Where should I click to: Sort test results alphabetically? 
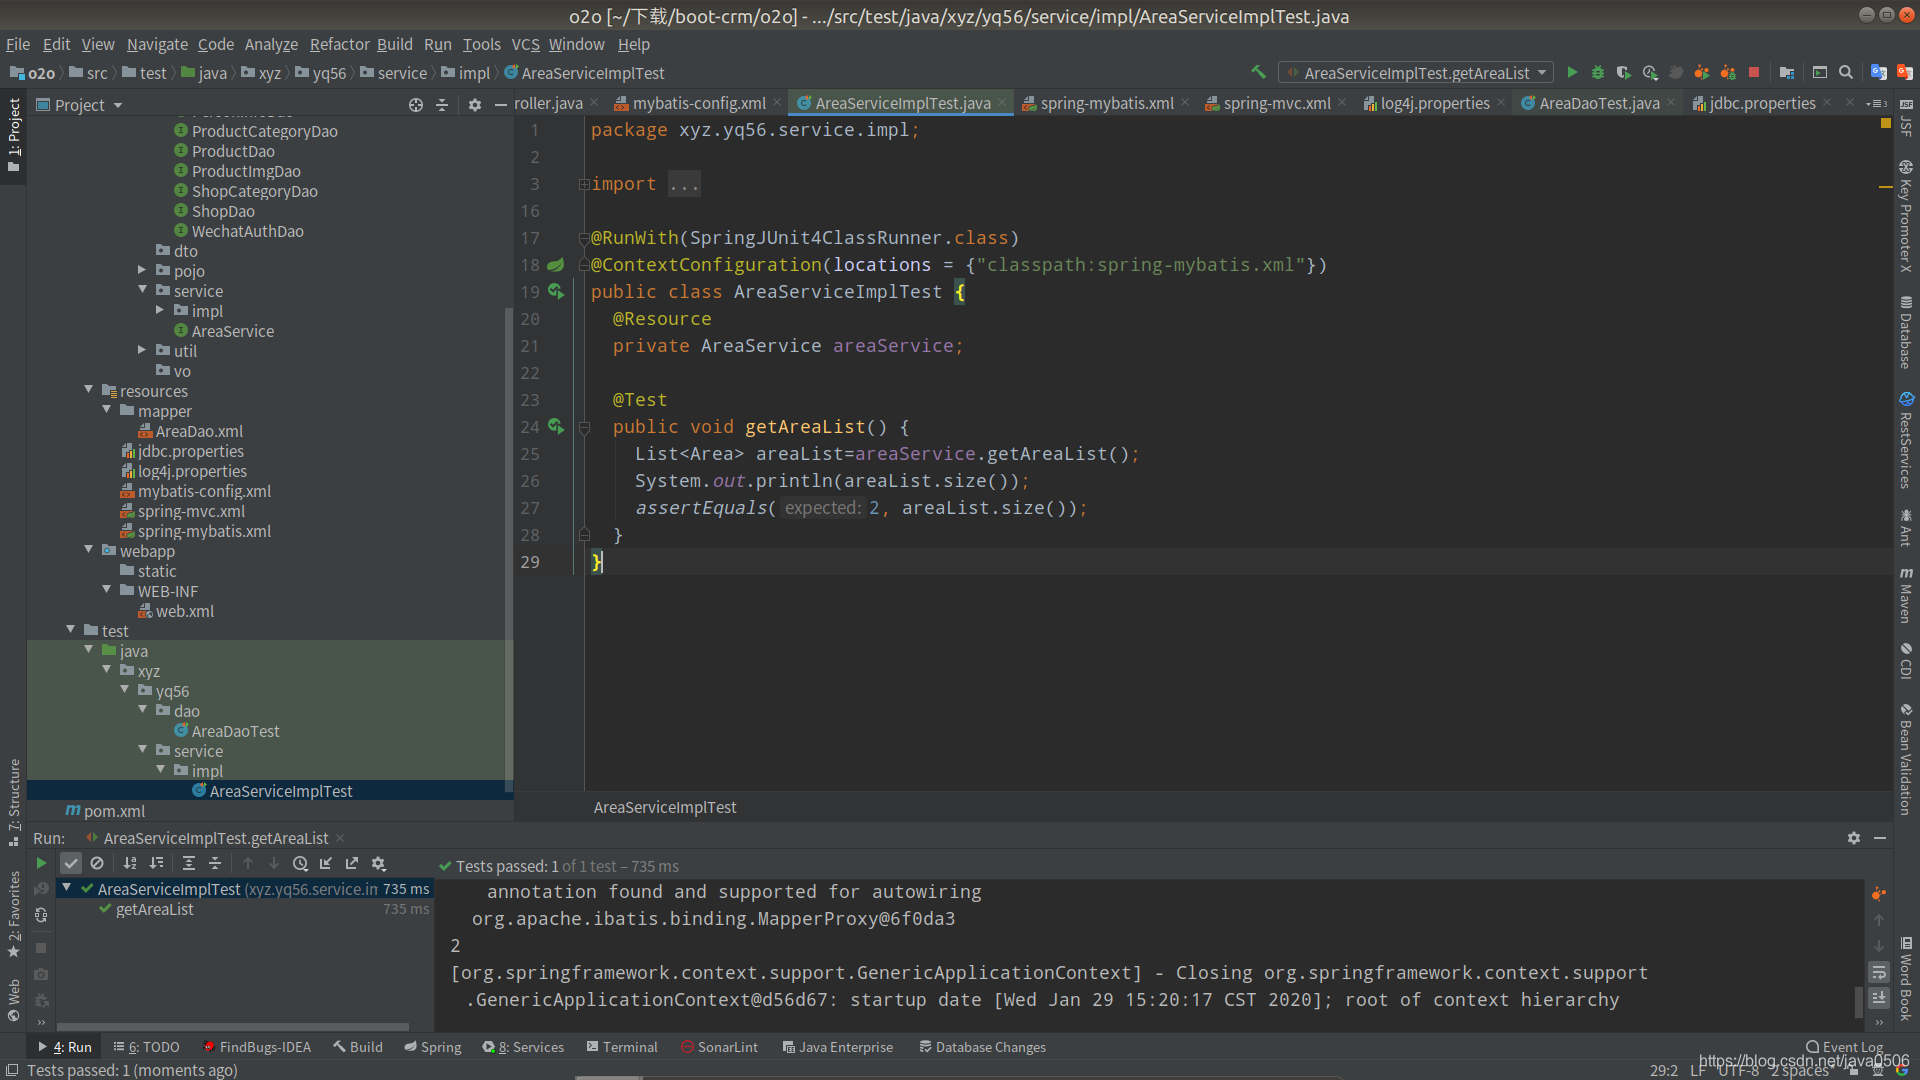click(x=130, y=863)
